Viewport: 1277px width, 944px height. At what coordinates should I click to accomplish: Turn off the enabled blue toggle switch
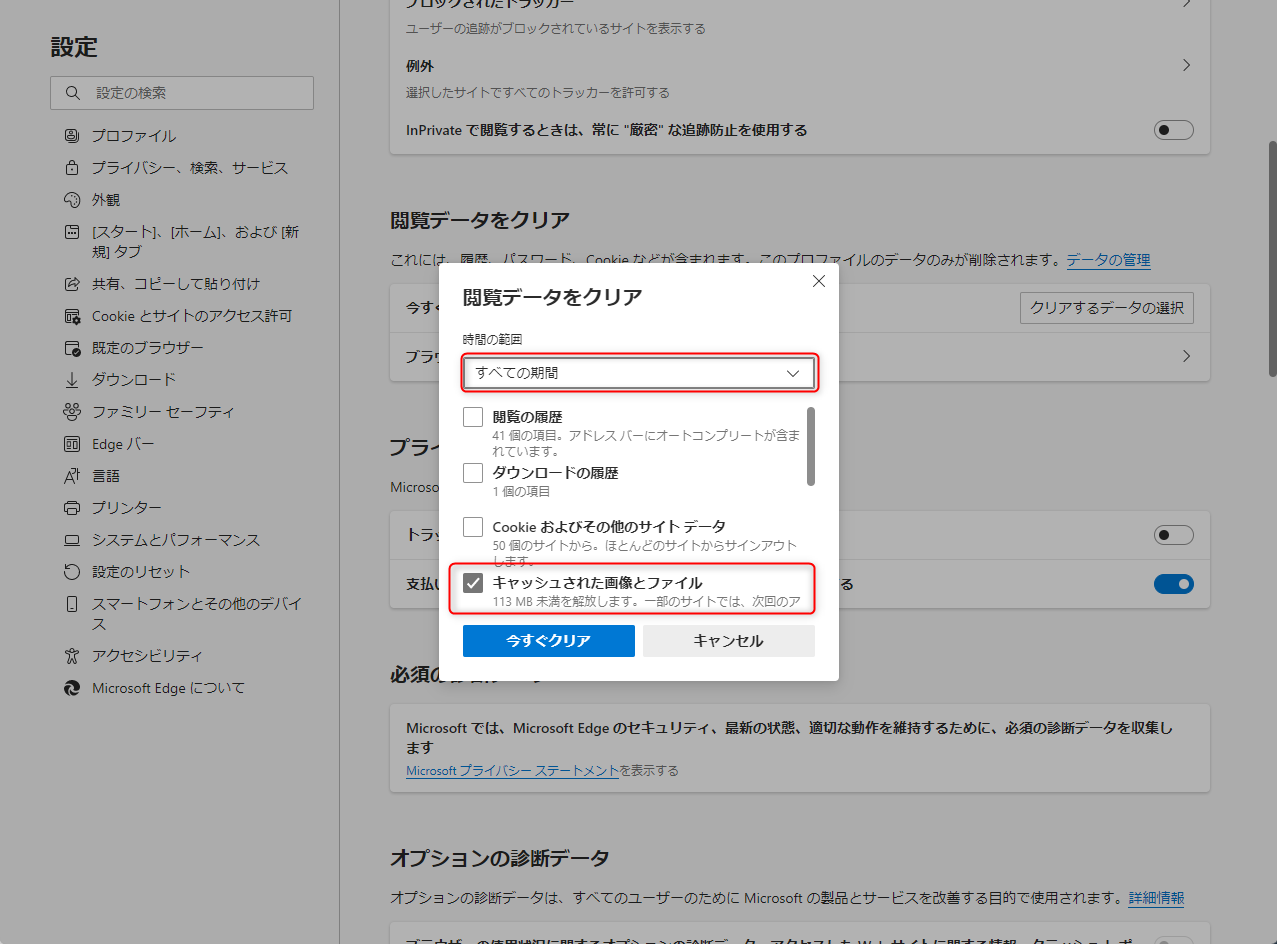(x=1174, y=584)
